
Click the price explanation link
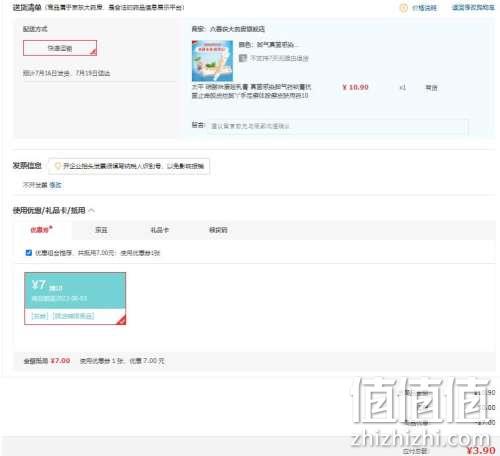pos(424,8)
